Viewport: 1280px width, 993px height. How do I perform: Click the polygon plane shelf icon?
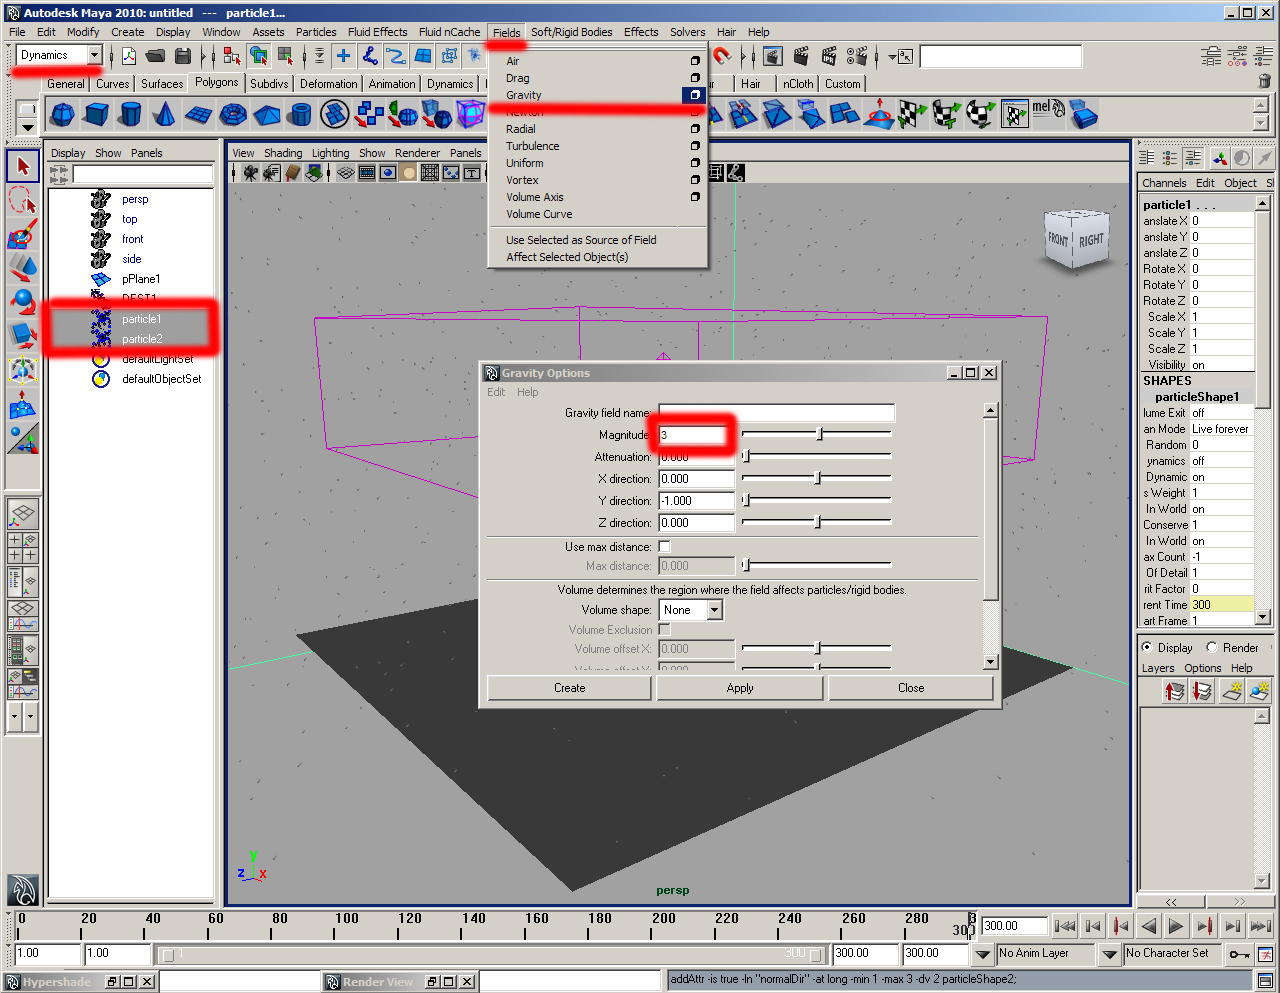pos(198,115)
